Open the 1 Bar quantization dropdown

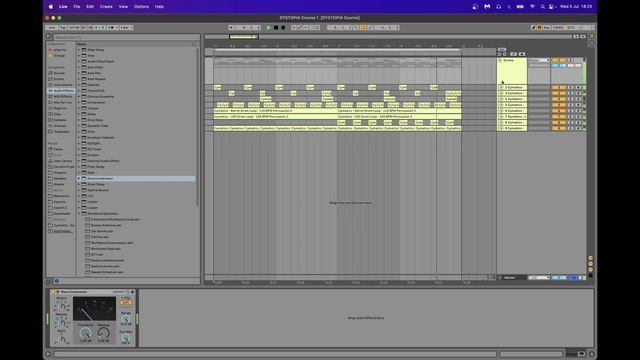point(127,28)
